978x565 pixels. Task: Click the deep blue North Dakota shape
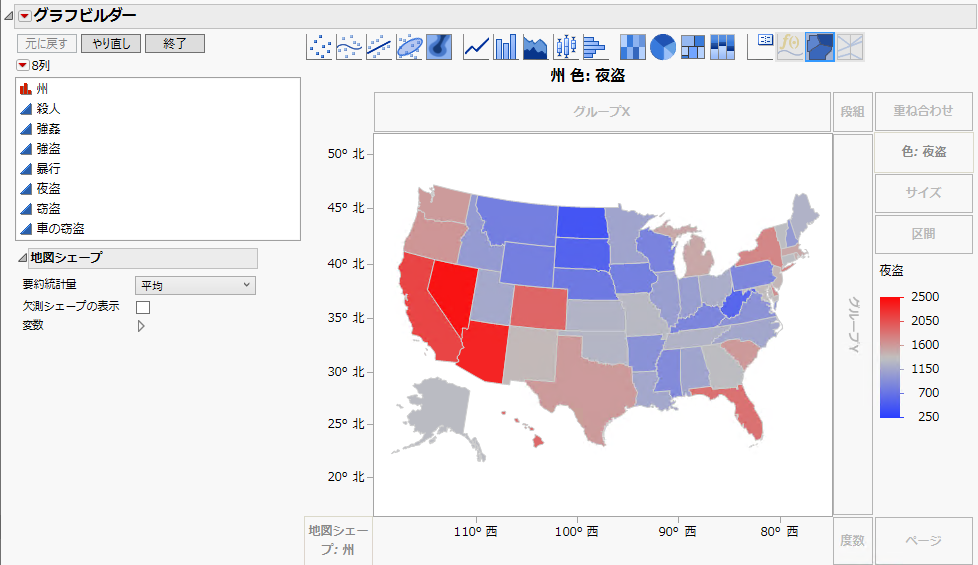point(581,223)
